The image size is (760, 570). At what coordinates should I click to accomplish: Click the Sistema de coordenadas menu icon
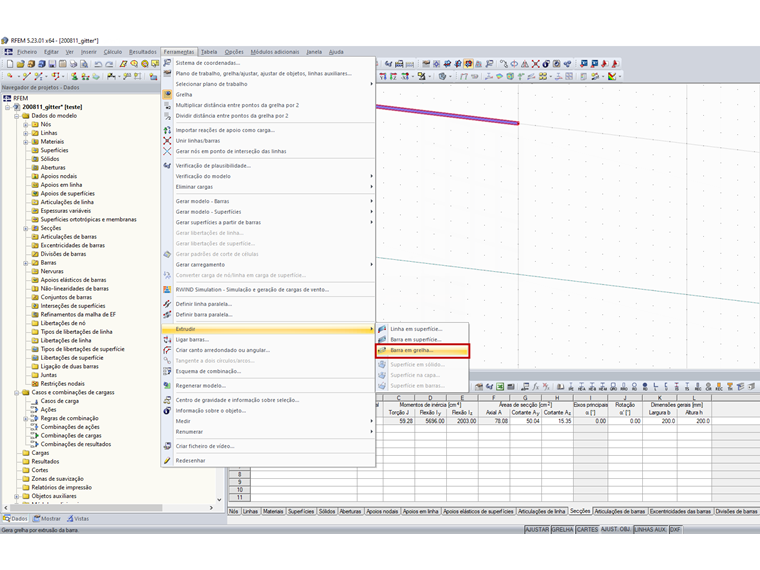[x=167, y=63]
